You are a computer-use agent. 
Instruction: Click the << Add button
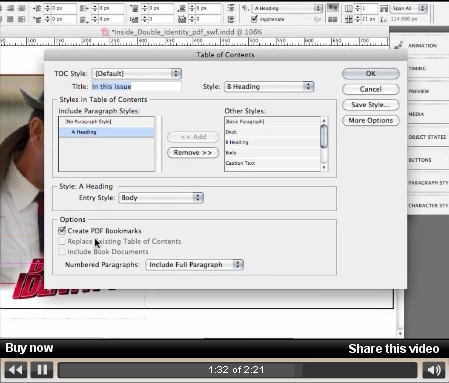click(x=193, y=137)
